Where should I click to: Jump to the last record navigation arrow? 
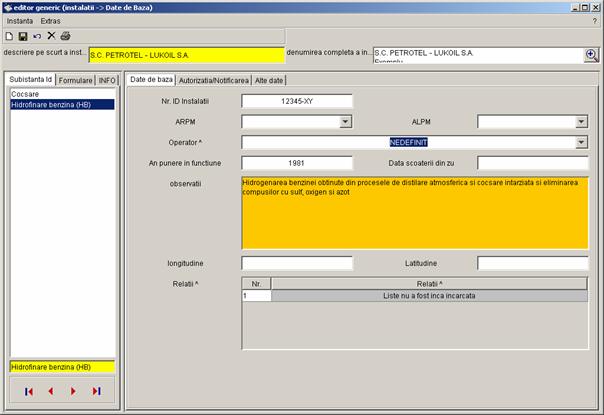pyautogui.click(x=96, y=391)
